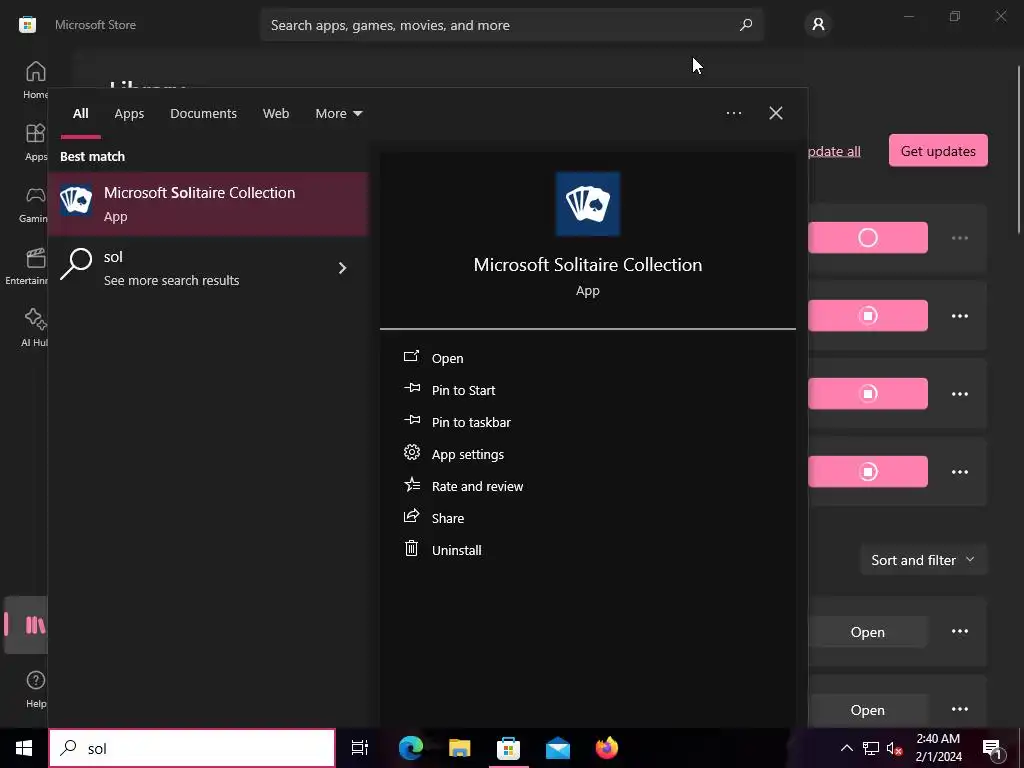Image resolution: width=1024 pixels, height=768 pixels.
Task: Open Help in Store sidebar
Action: point(35,689)
